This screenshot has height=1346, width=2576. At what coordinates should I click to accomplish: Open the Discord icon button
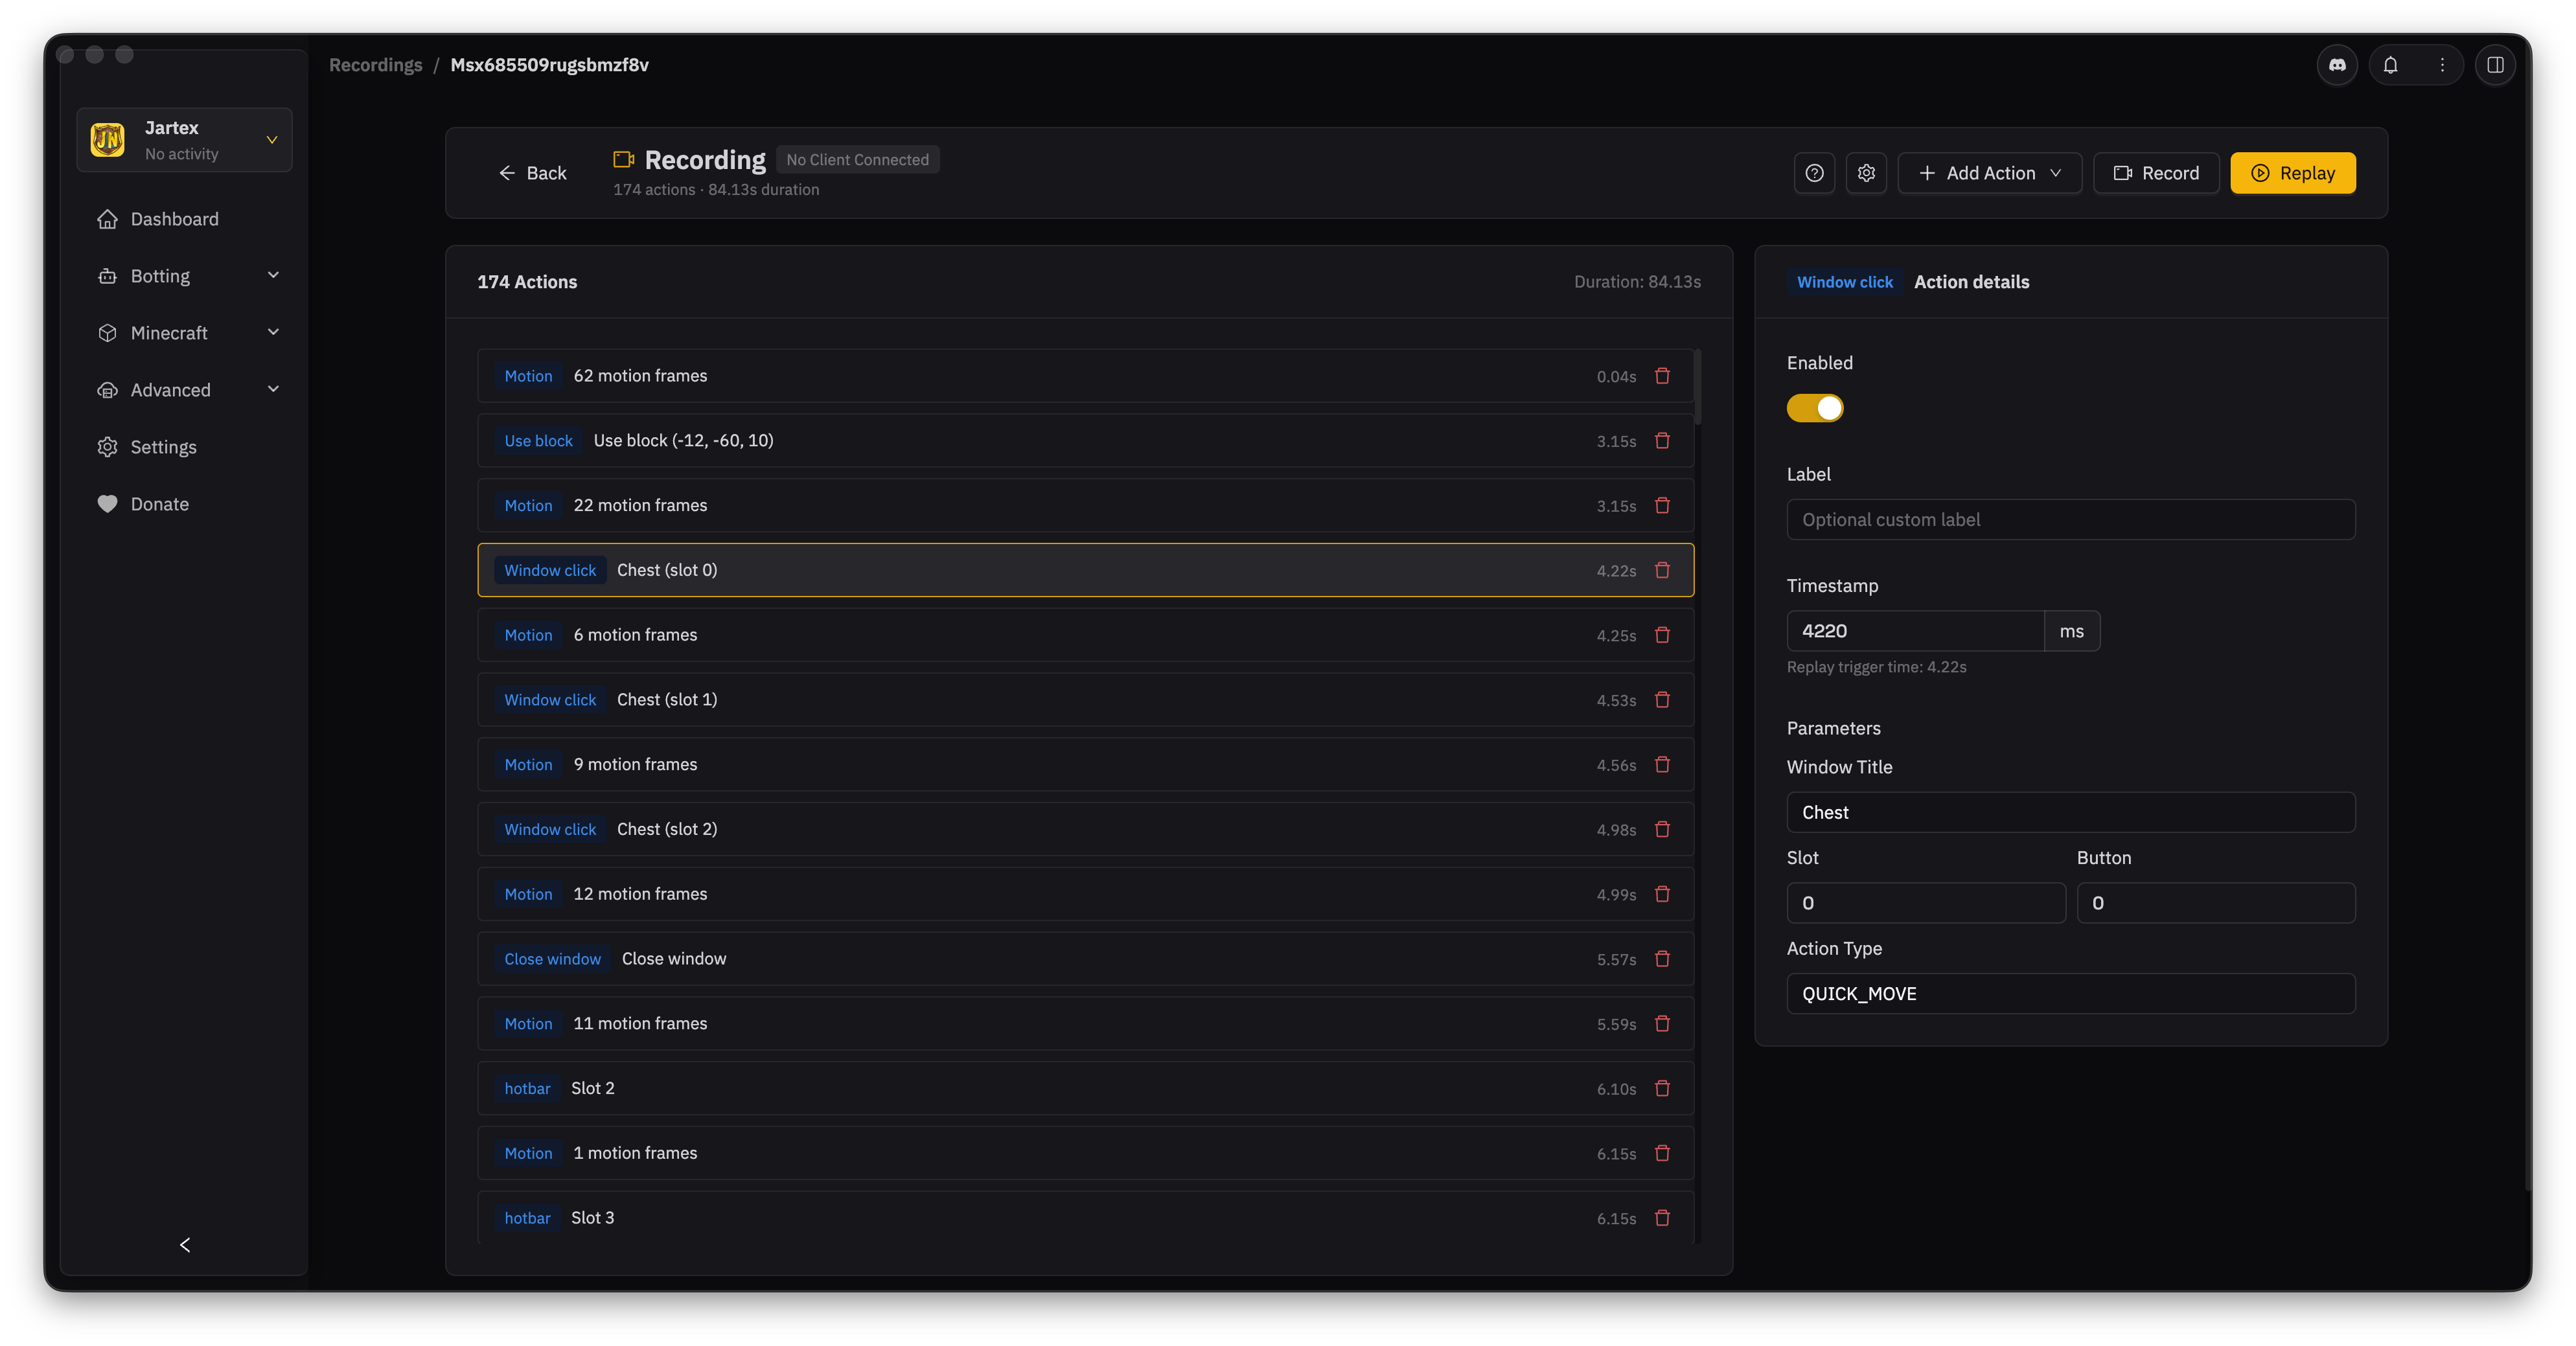[2337, 65]
